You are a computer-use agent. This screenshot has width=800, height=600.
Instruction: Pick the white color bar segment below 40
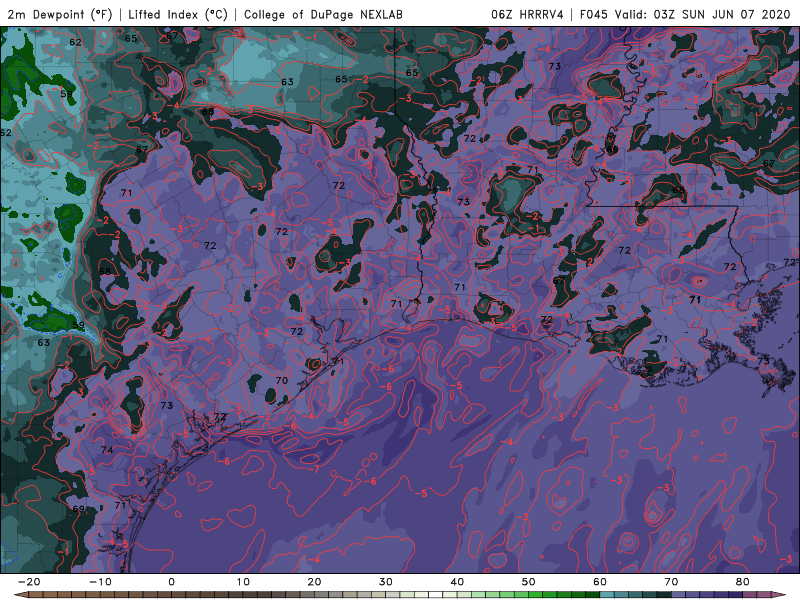[436, 595]
